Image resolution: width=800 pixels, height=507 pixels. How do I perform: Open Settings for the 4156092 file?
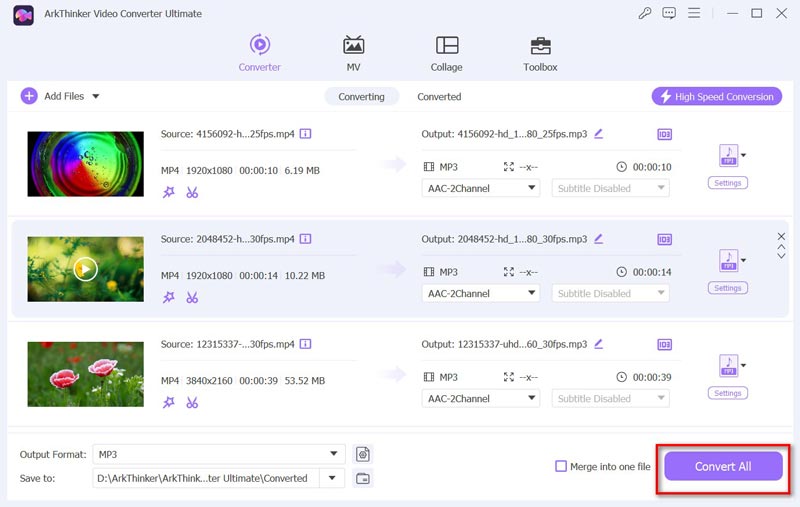(x=728, y=183)
